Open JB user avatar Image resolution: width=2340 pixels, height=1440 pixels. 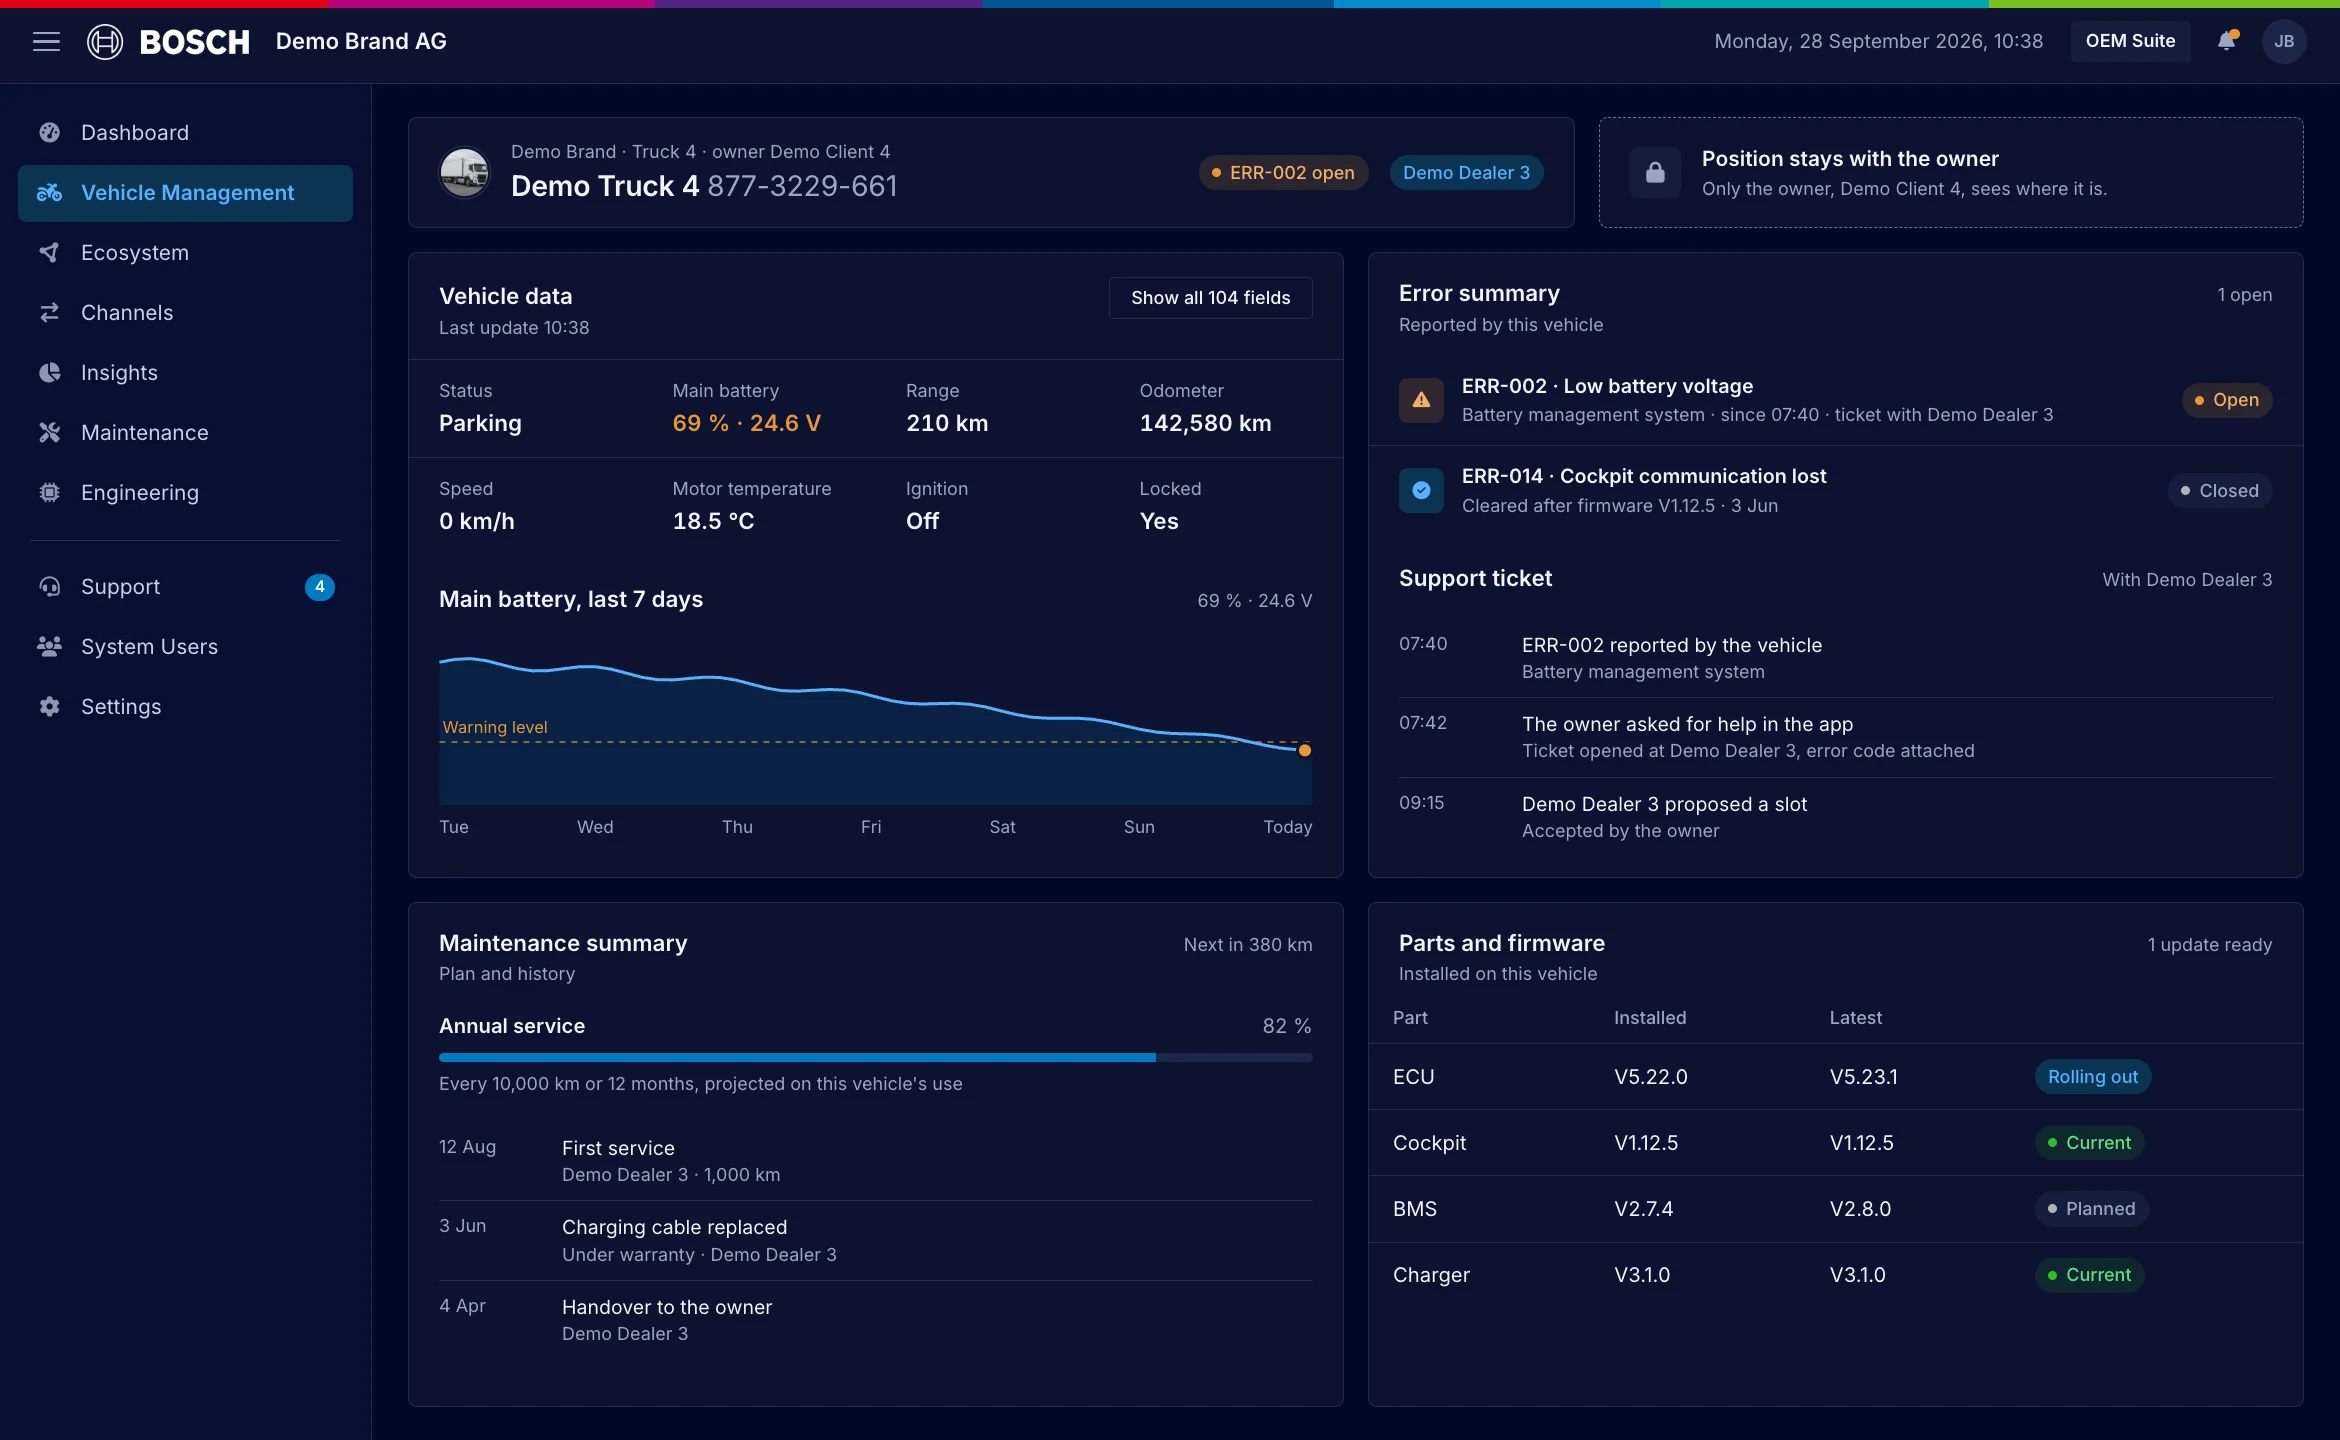point(2284,41)
